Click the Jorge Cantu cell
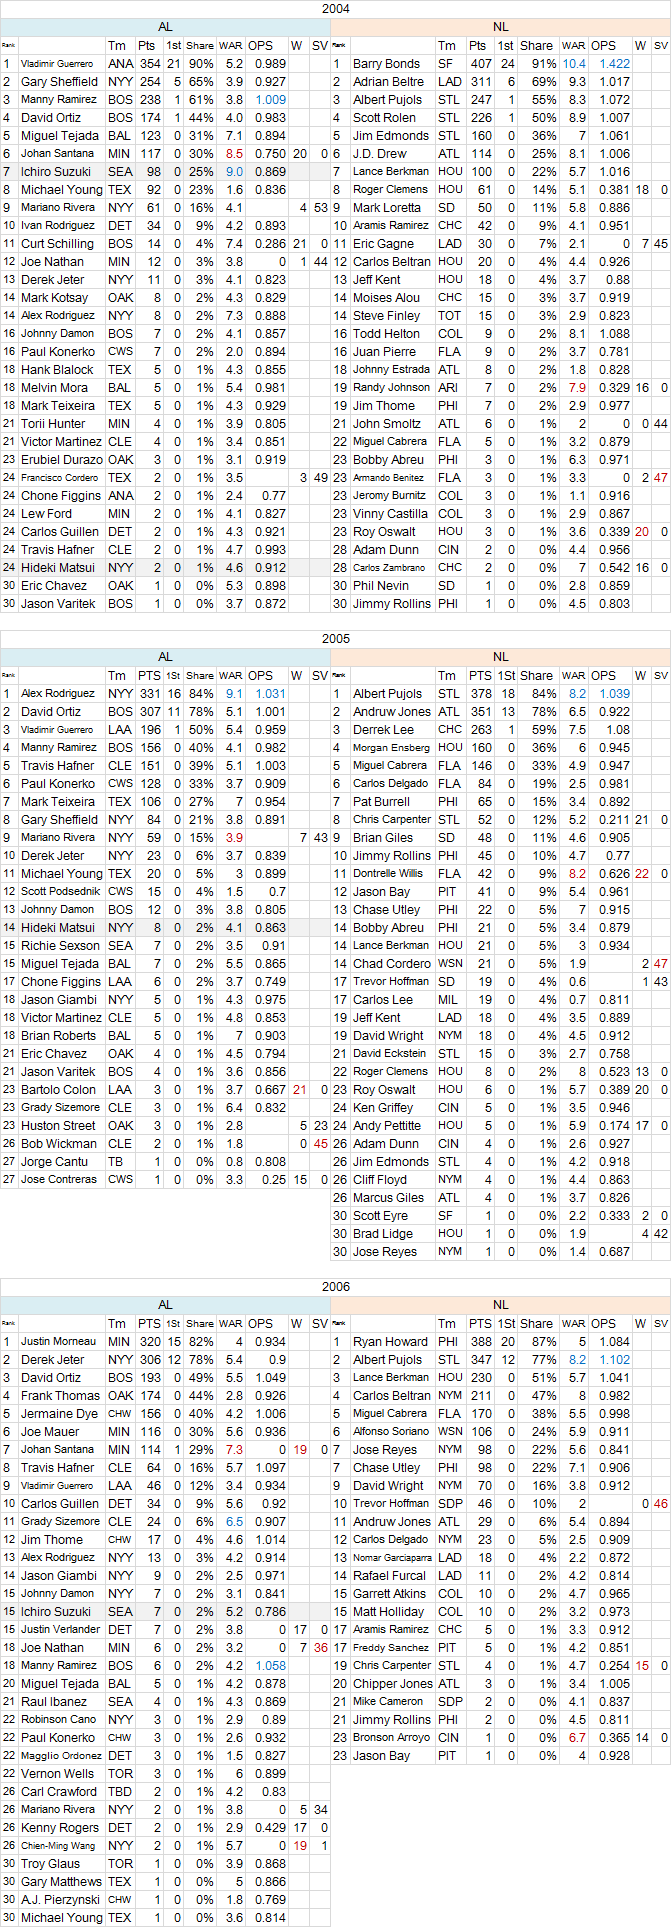Screen dimensions: 671x1927 tap(62, 1162)
